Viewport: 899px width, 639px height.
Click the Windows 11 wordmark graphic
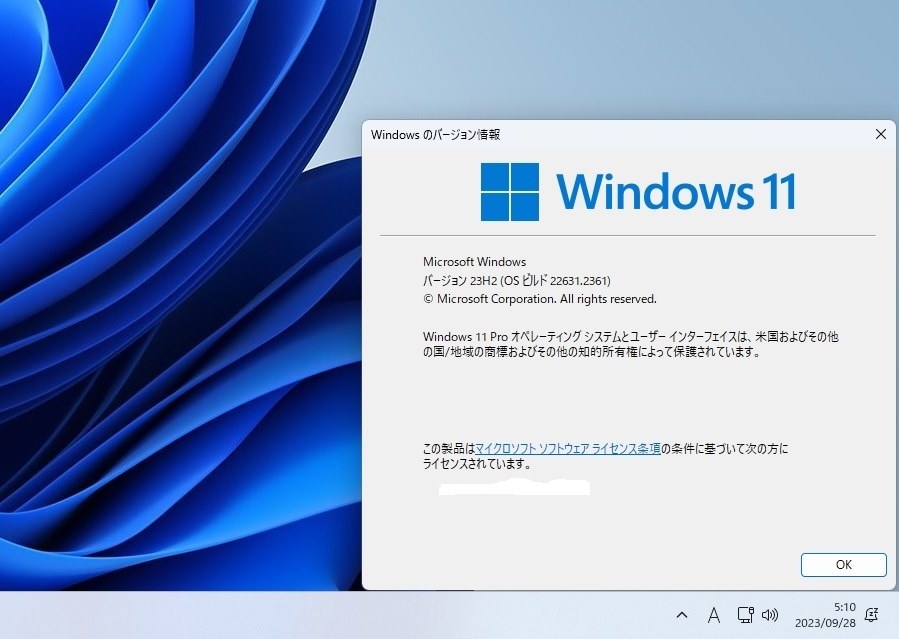pos(678,191)
